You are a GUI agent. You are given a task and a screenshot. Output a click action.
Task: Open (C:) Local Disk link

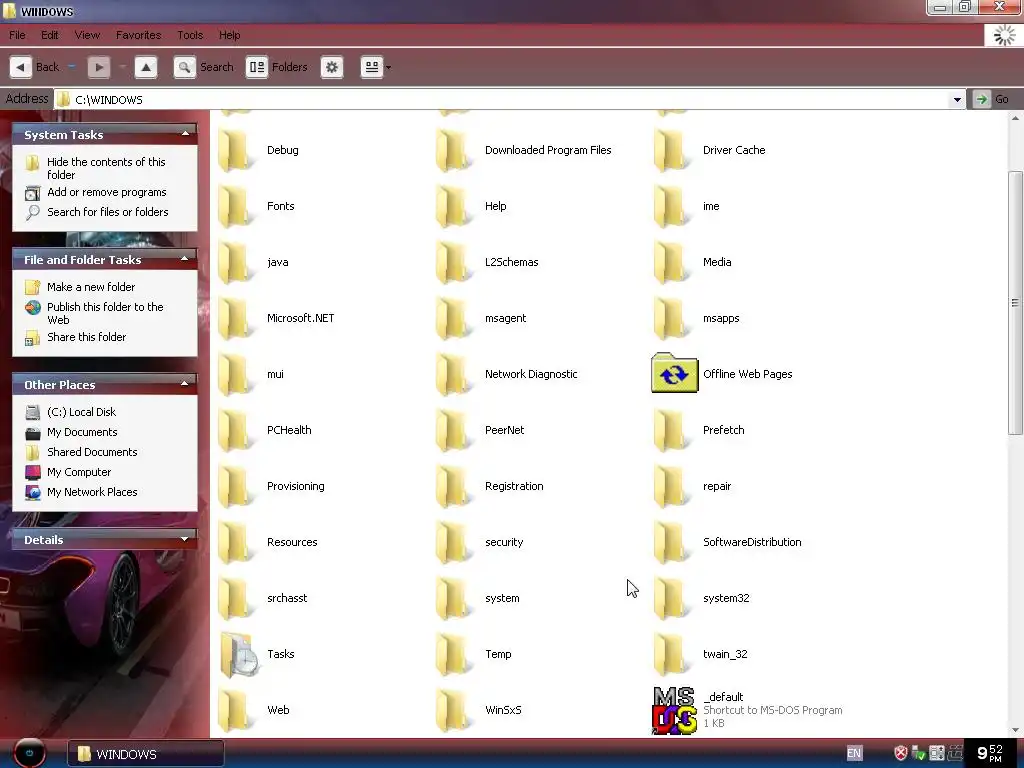point(81,412)
